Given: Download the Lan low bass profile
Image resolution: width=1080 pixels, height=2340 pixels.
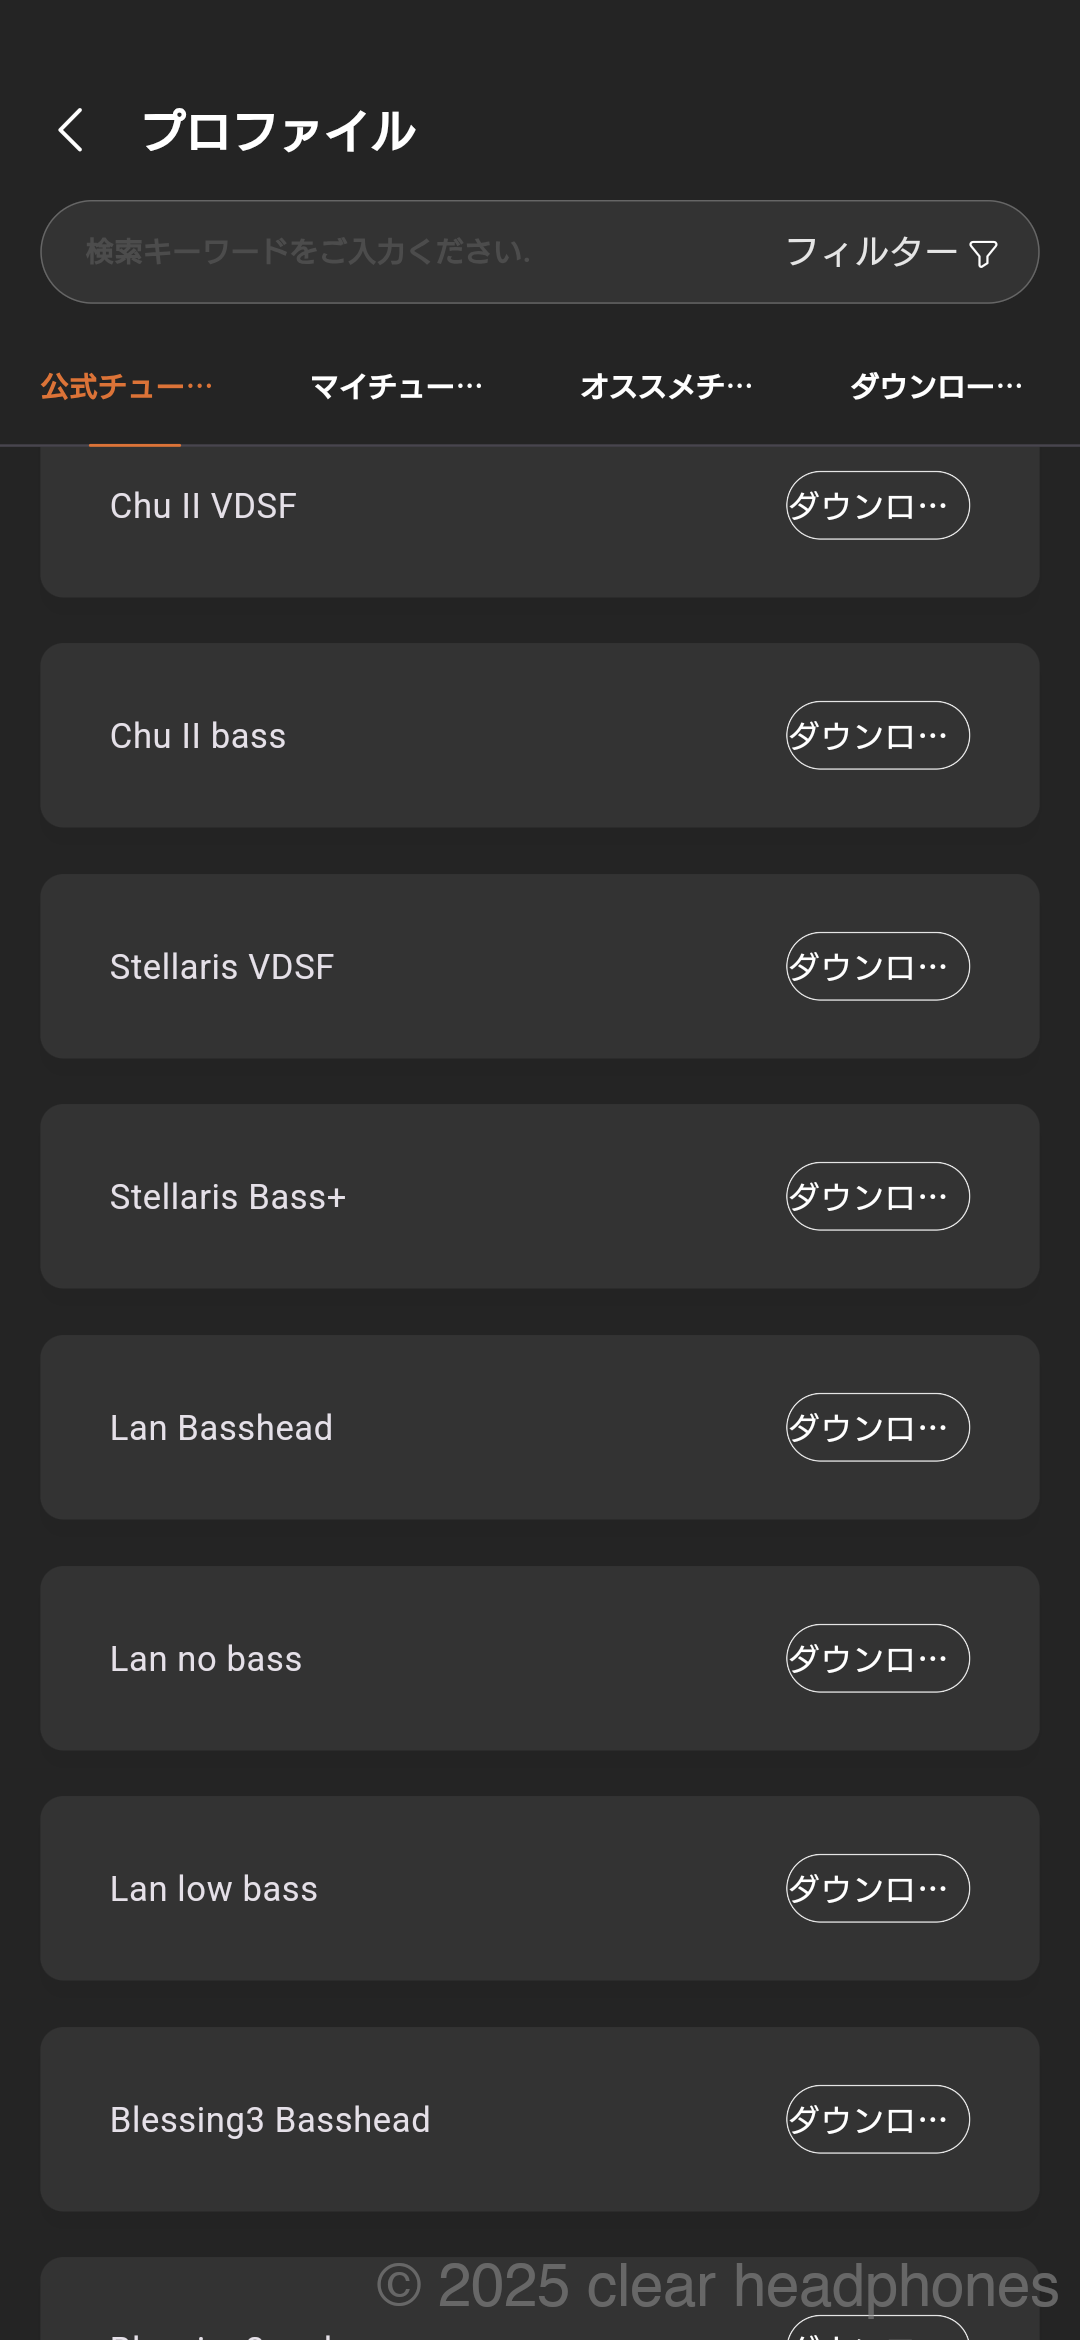Looking at the screenshot, I should (877, 1889).
